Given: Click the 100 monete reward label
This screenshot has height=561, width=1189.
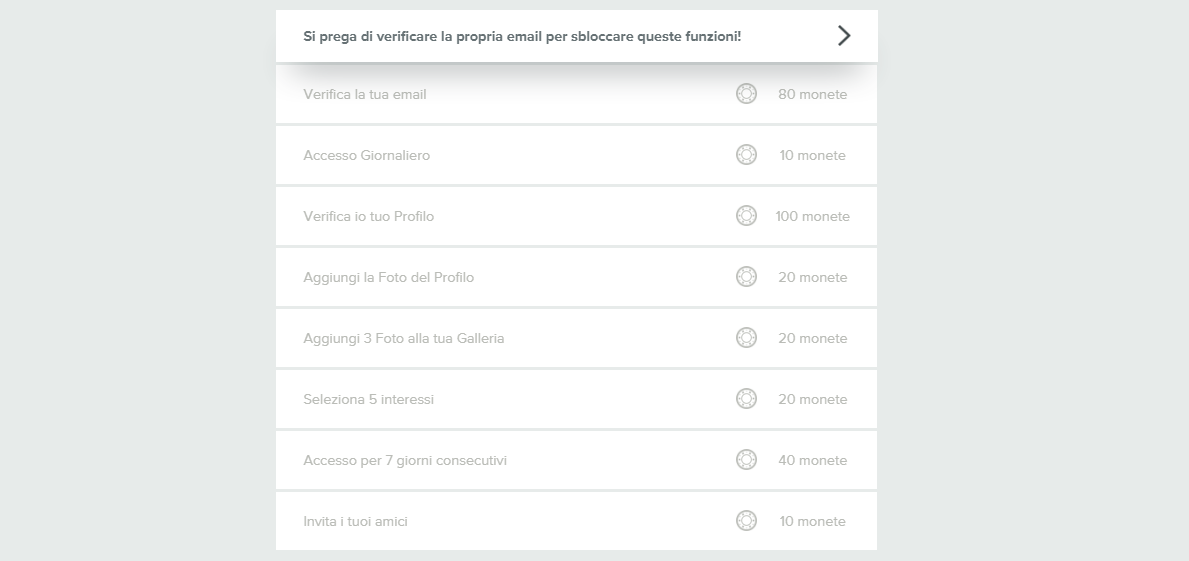Looking at the screenshot, I should pyautogui.click(x=812, y=217).
